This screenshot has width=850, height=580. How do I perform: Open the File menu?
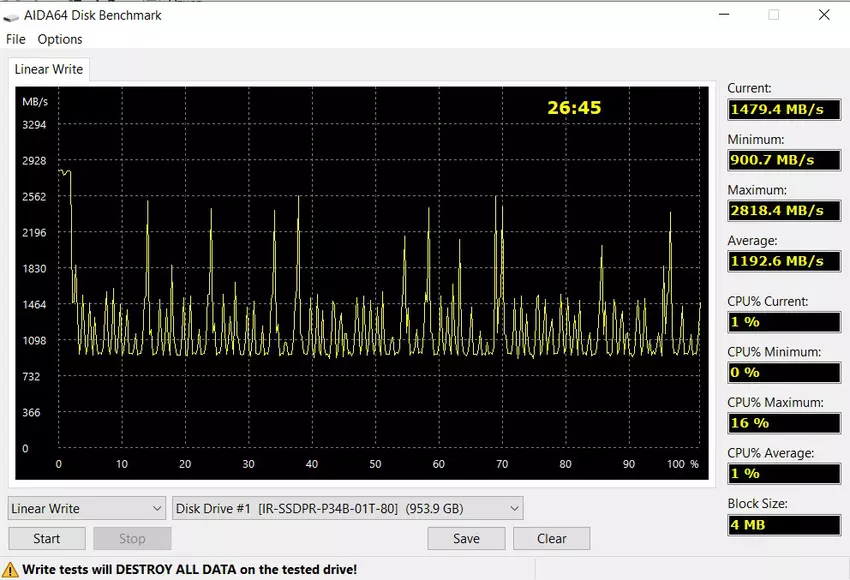(x=16, y=39)
